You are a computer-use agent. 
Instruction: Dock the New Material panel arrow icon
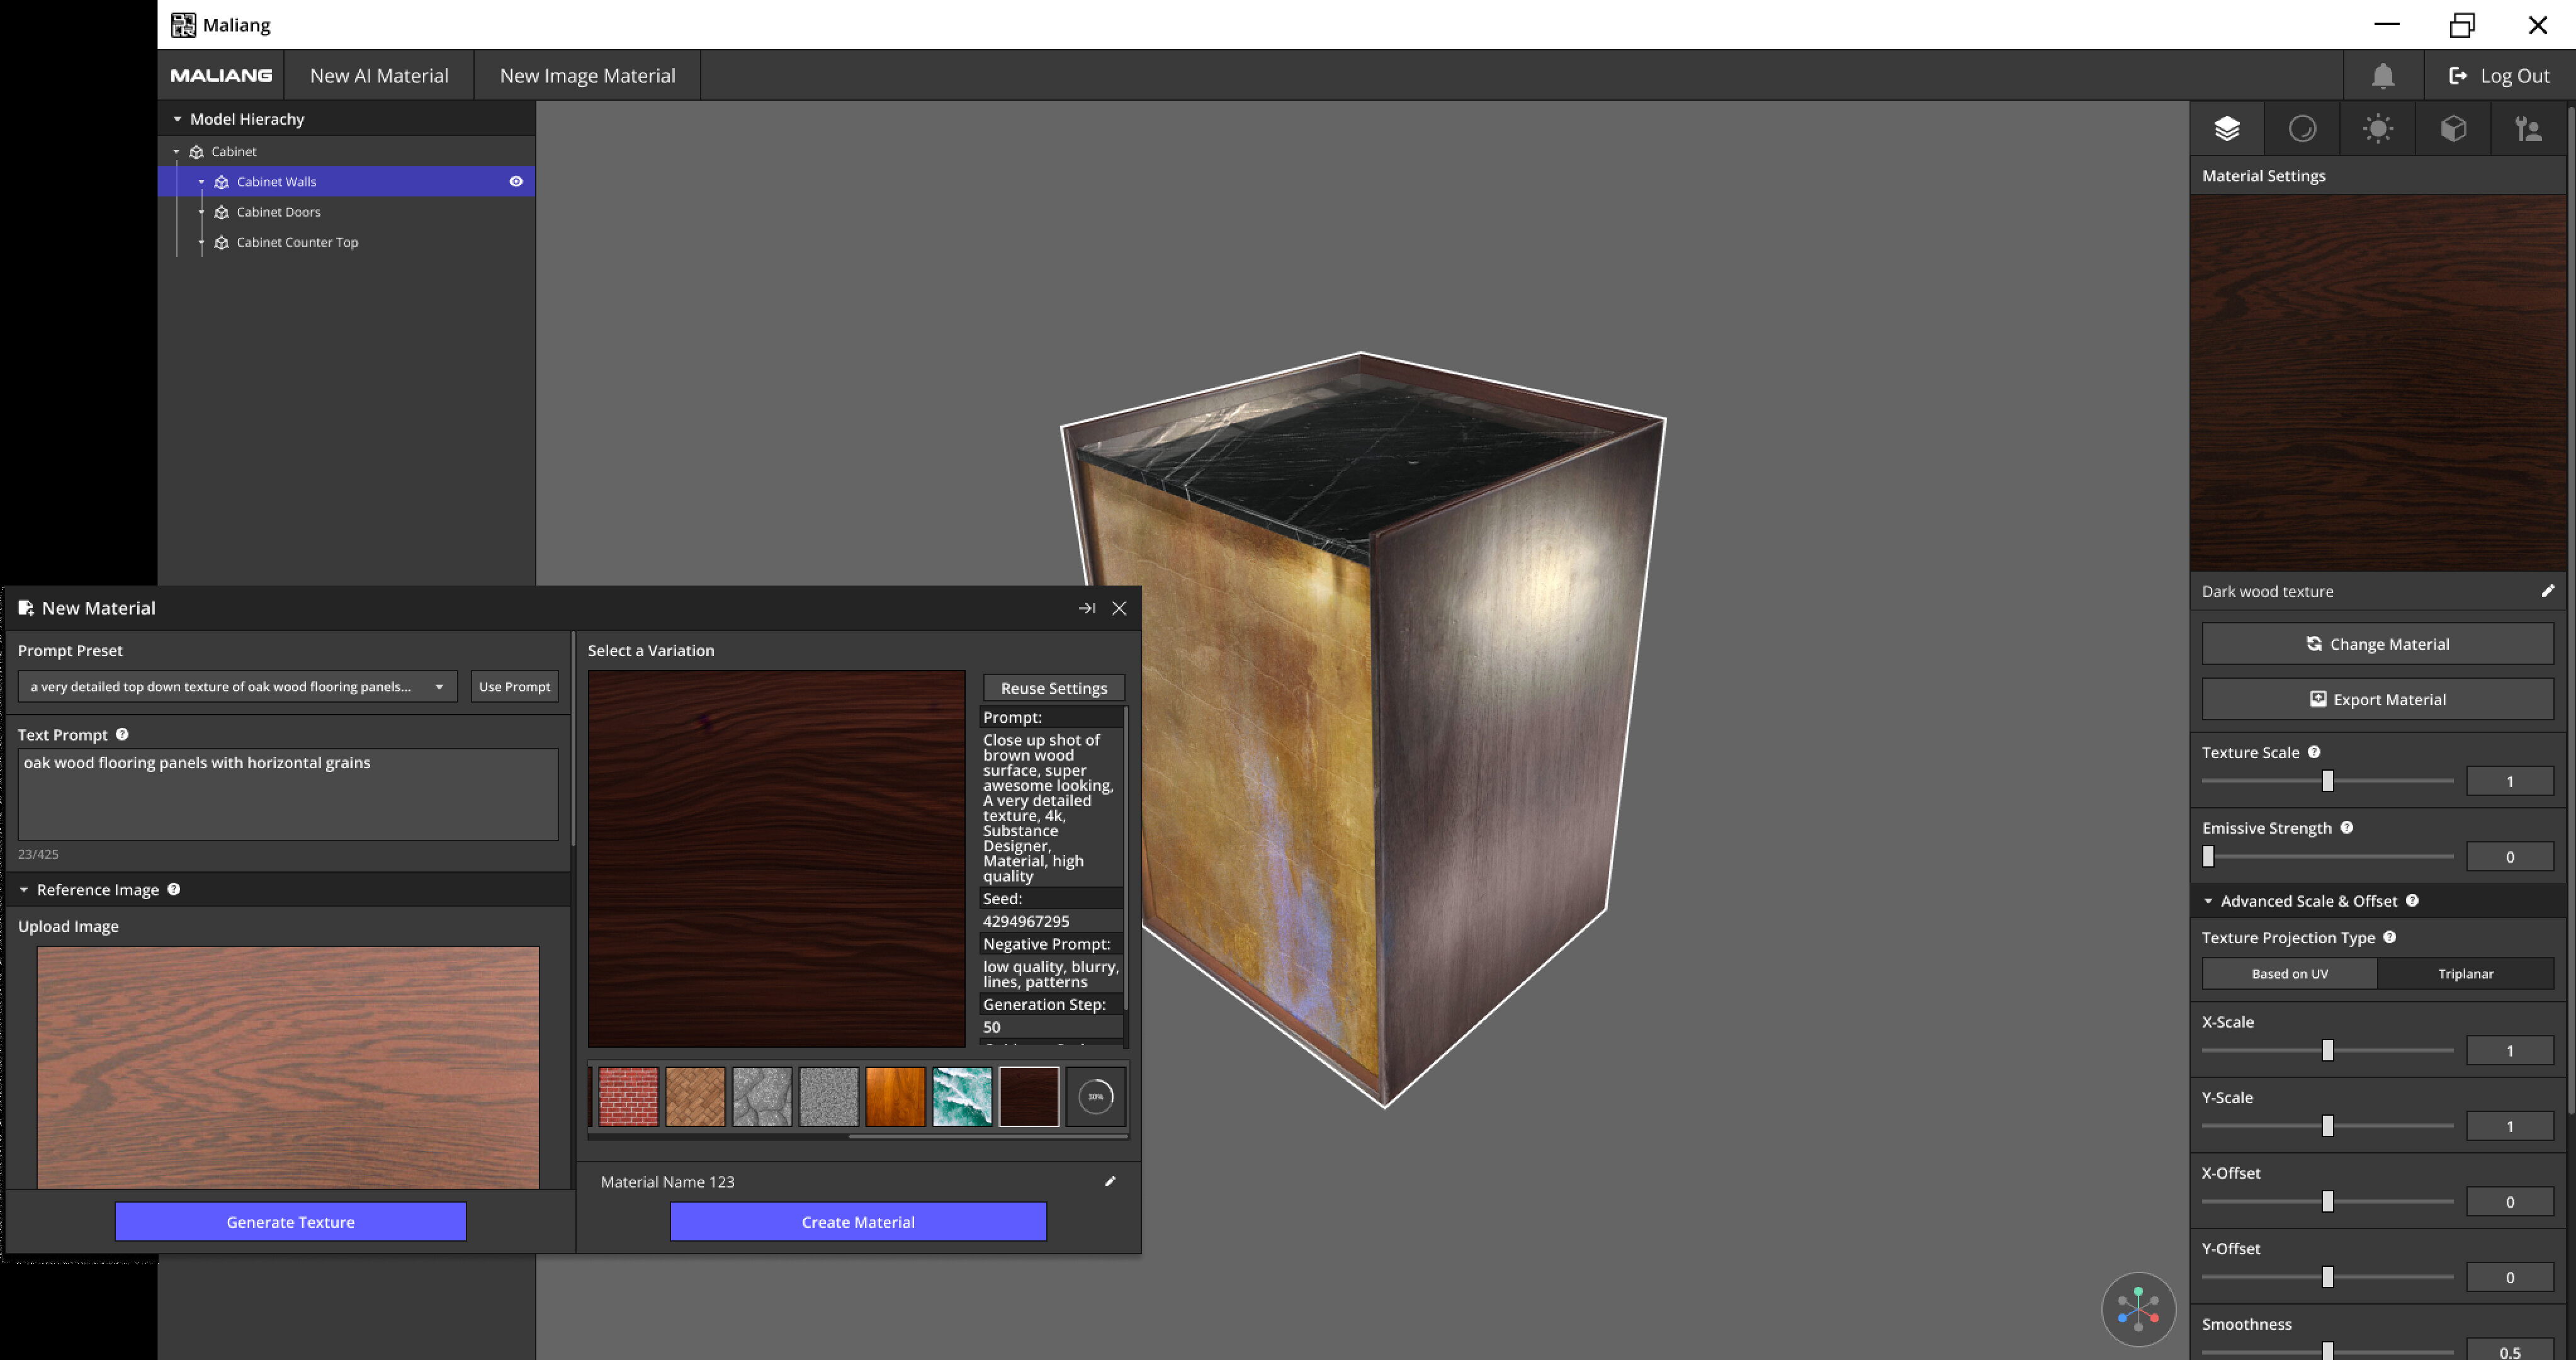tap(1086, 608)
